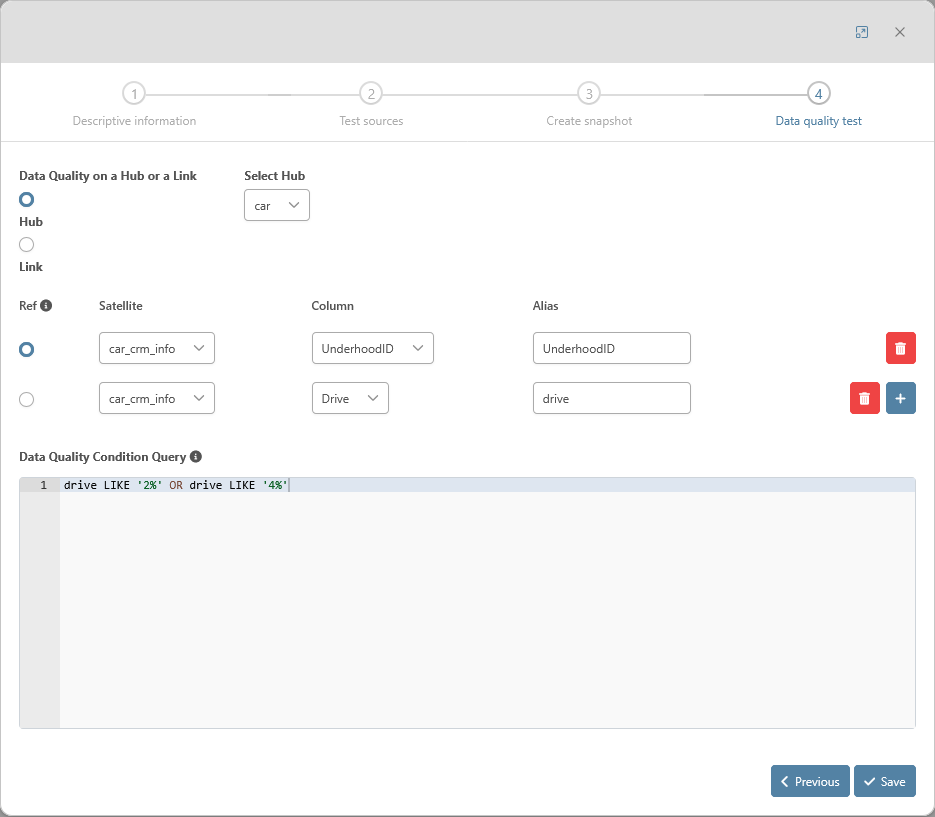The image size is (935, 817).
Task: Delete the drive alias row
Action: [864, 398]
